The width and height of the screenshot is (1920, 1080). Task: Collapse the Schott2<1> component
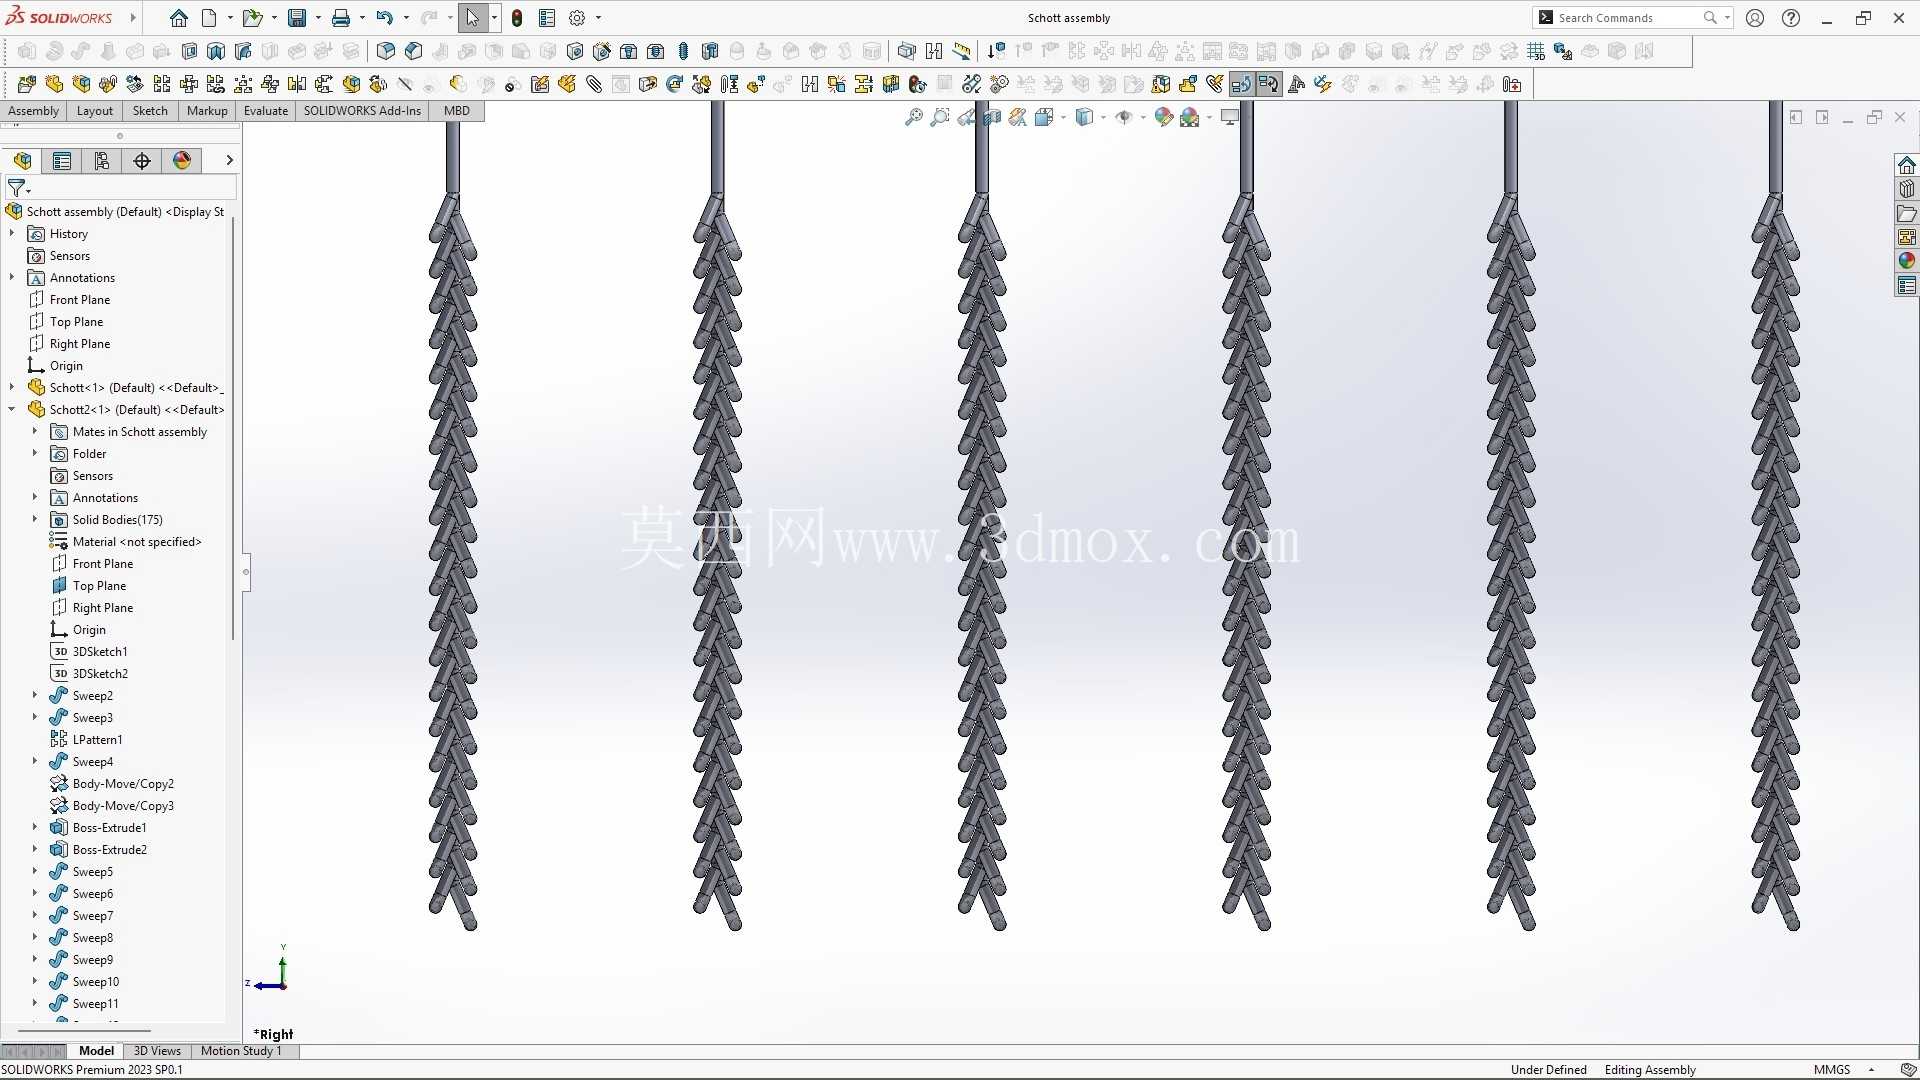pos(12,409)
